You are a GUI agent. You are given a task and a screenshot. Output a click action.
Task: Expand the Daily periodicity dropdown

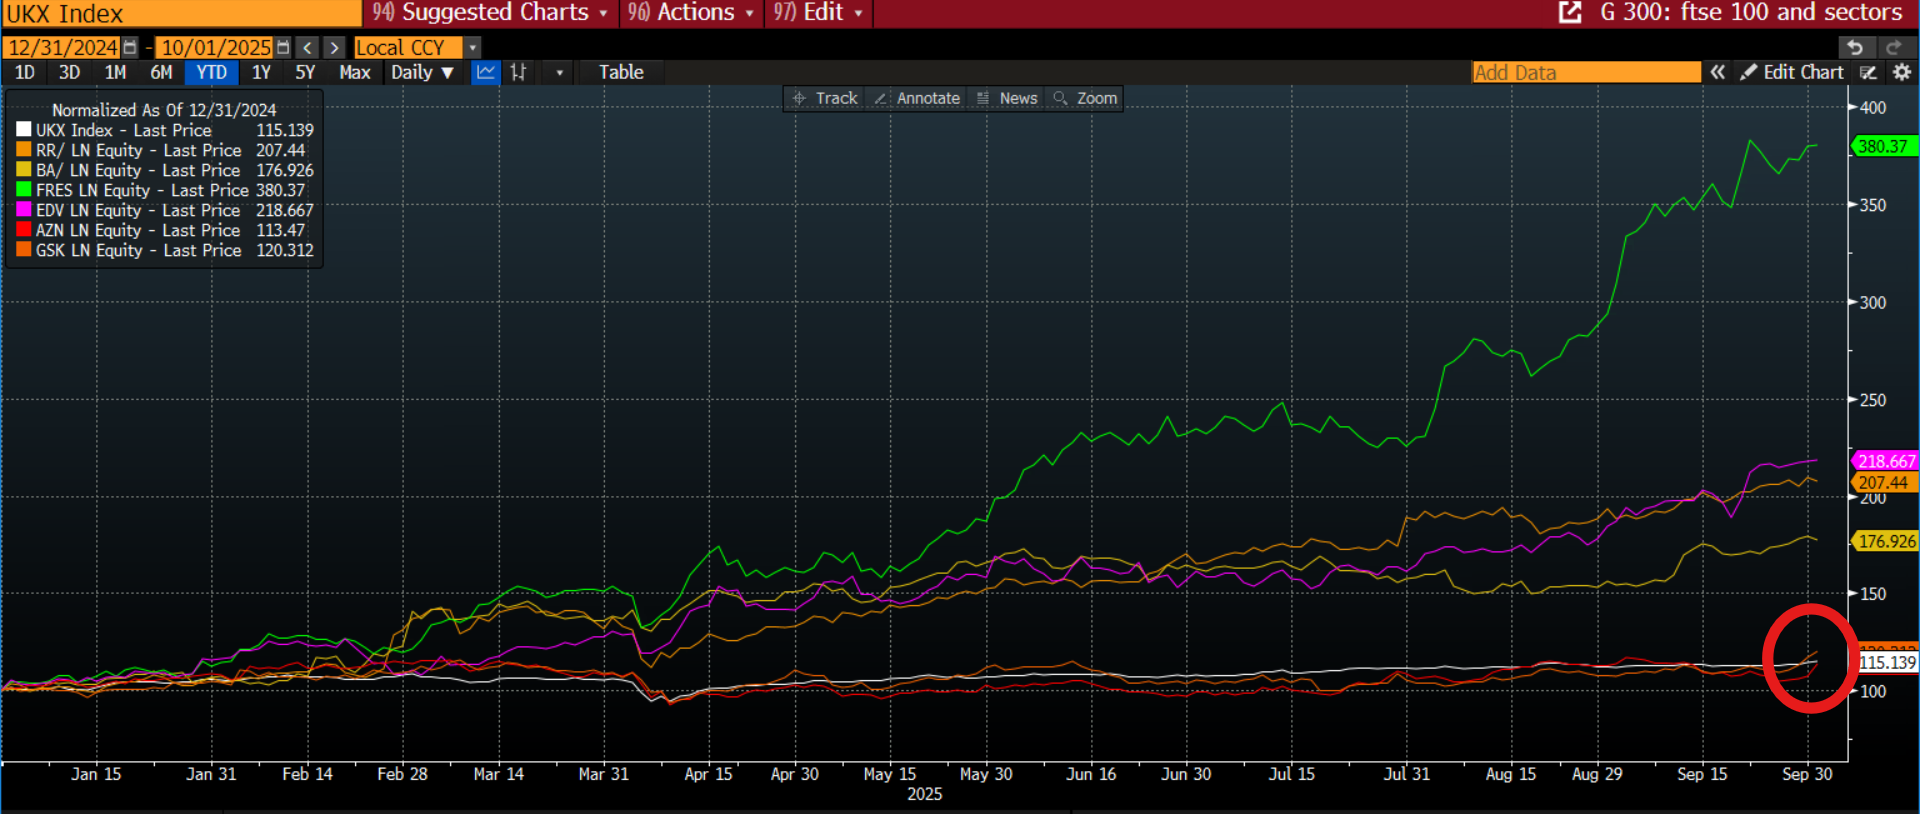[x=422, y=72]
